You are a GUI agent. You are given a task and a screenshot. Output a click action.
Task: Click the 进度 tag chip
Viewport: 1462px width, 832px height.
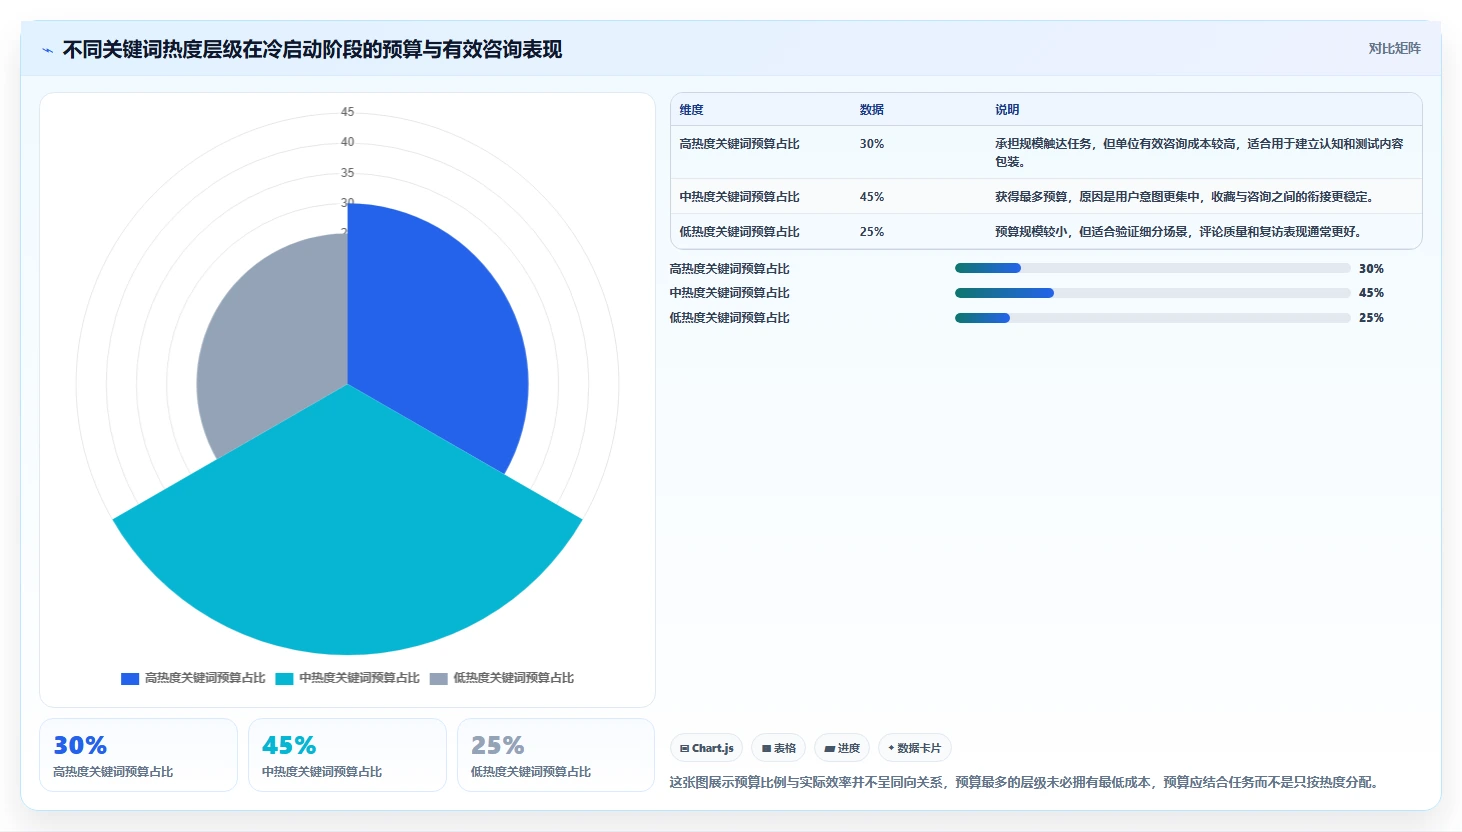(842, 748)
